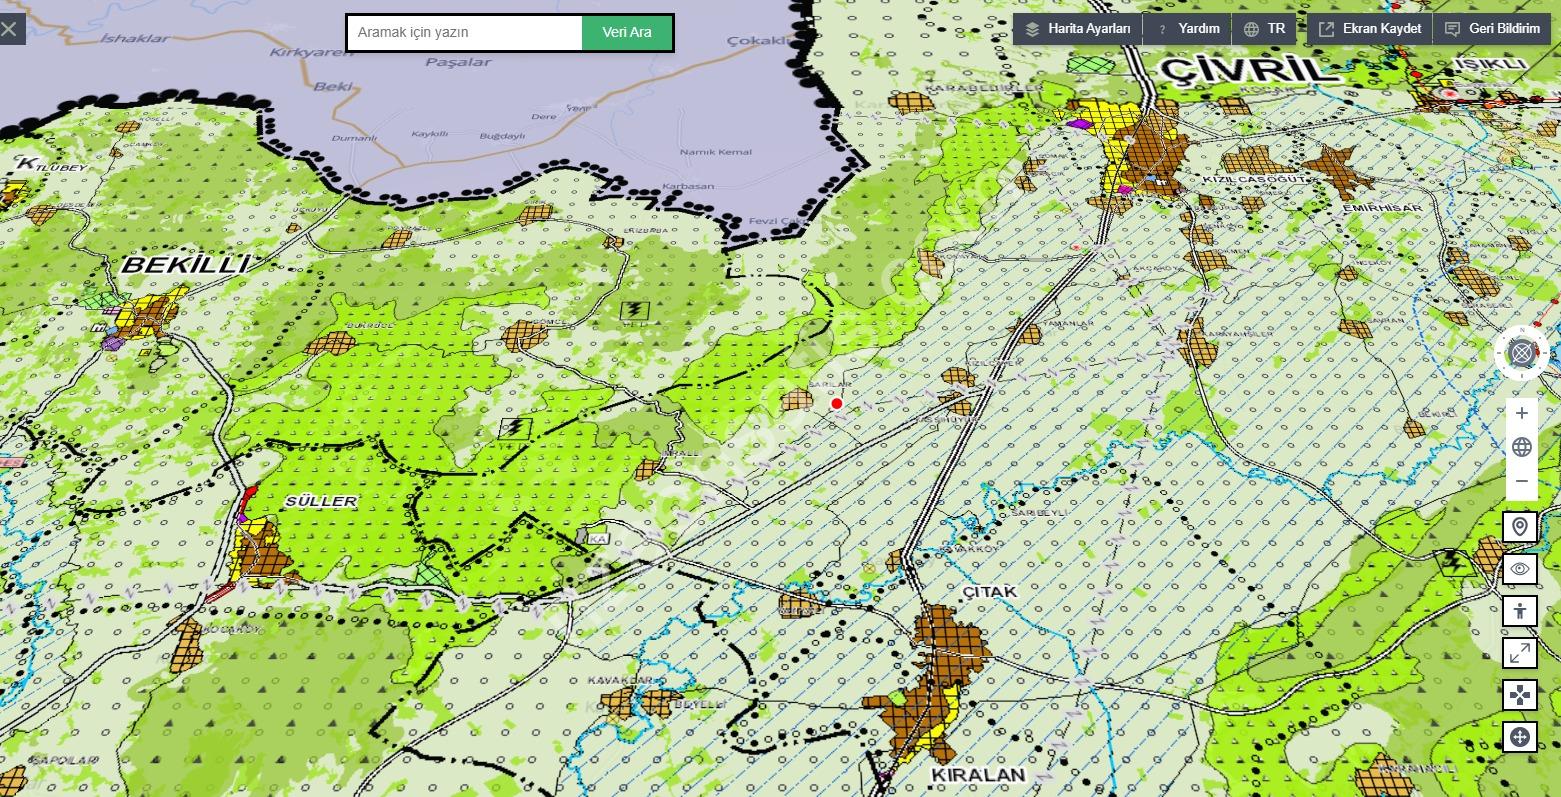This screenshot has width=1561, height=797.
Task: Click the Ekran Kaydet button
Action: 1369,29
